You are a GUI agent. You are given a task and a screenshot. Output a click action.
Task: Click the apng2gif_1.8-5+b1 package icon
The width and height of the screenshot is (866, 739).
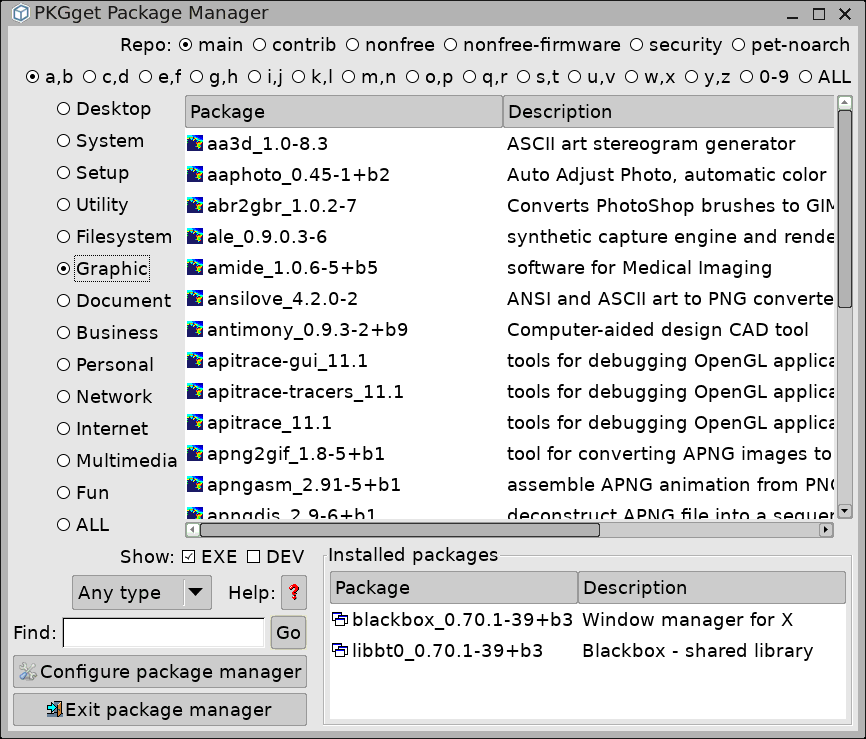coord(195,453)
